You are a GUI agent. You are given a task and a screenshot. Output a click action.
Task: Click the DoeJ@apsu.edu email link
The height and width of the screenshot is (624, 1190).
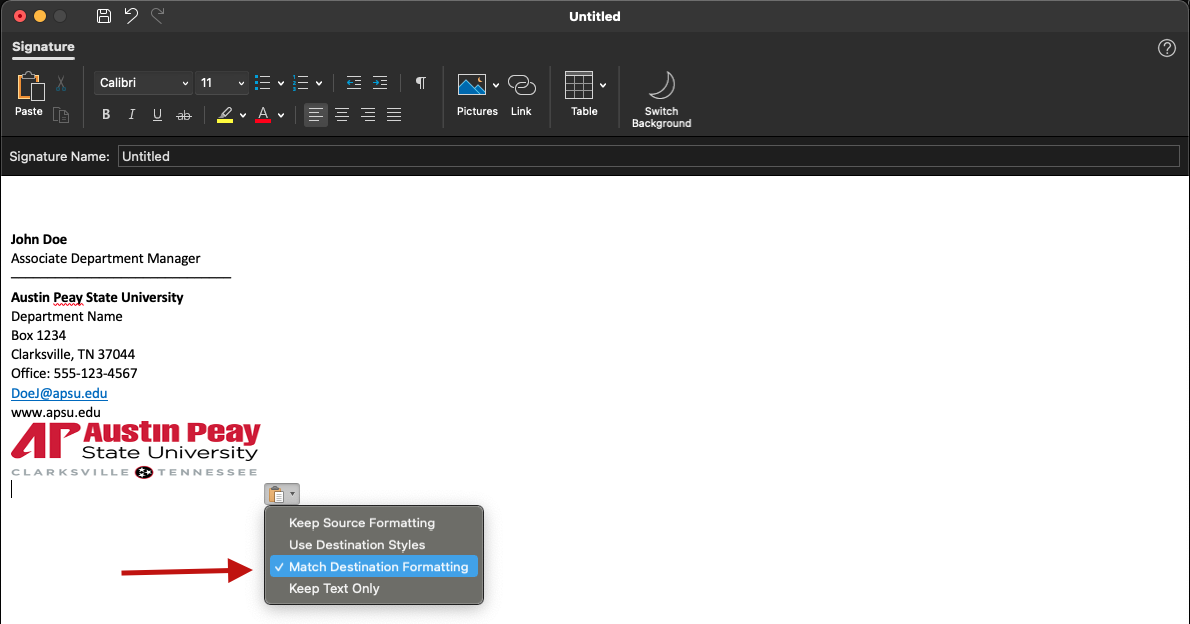pyautogui.click(x=59, y=393)
